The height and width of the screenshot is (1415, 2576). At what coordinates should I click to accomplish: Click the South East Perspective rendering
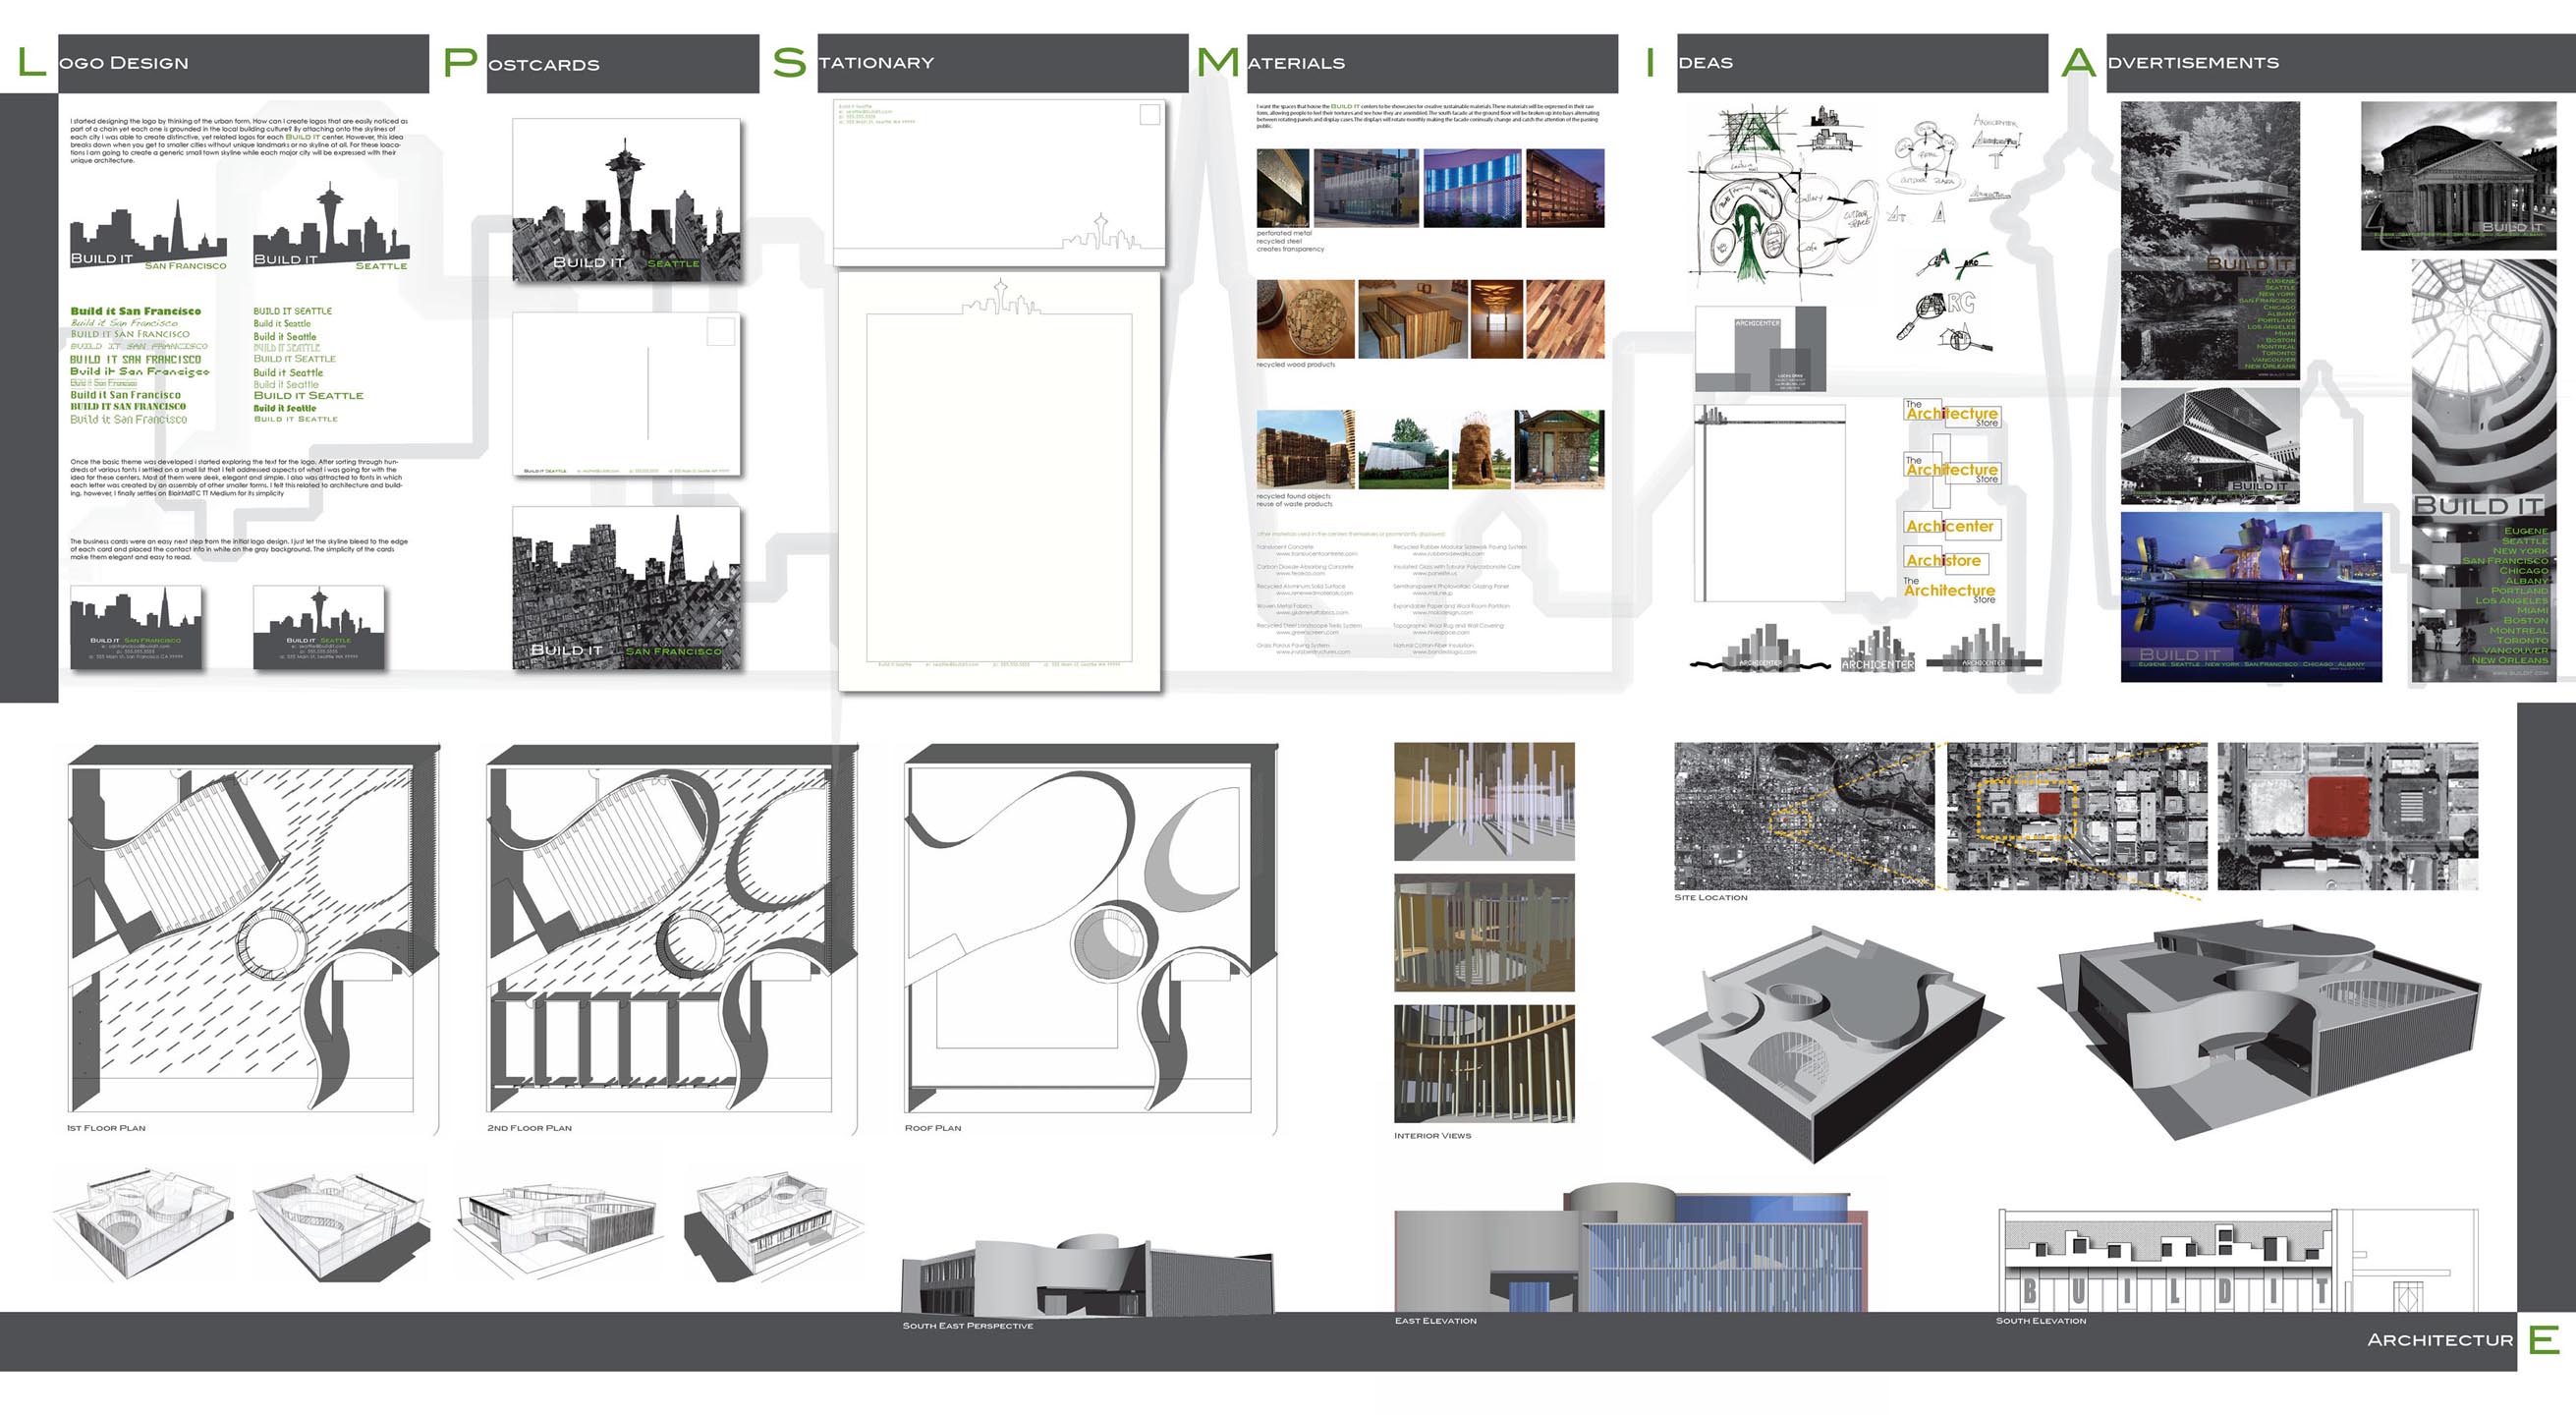(x=1088, y=1277)
